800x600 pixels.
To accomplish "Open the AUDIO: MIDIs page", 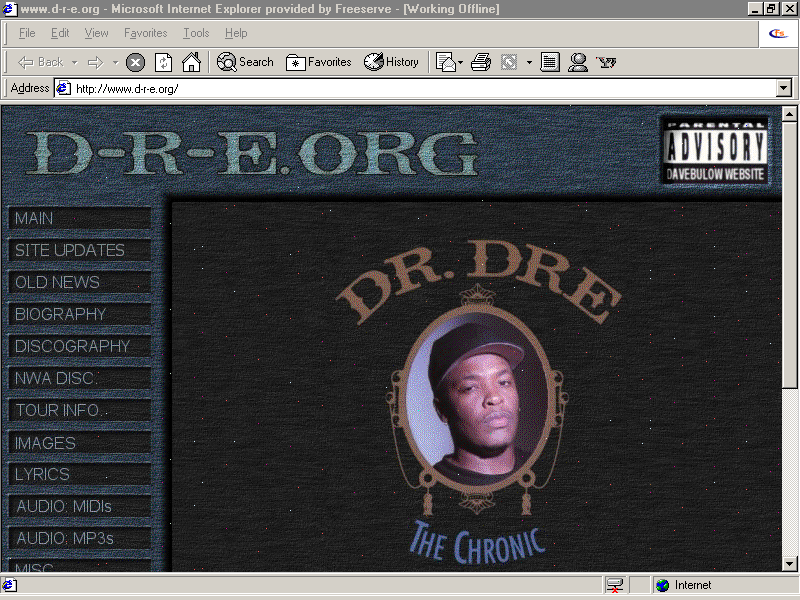I will 80,506.
